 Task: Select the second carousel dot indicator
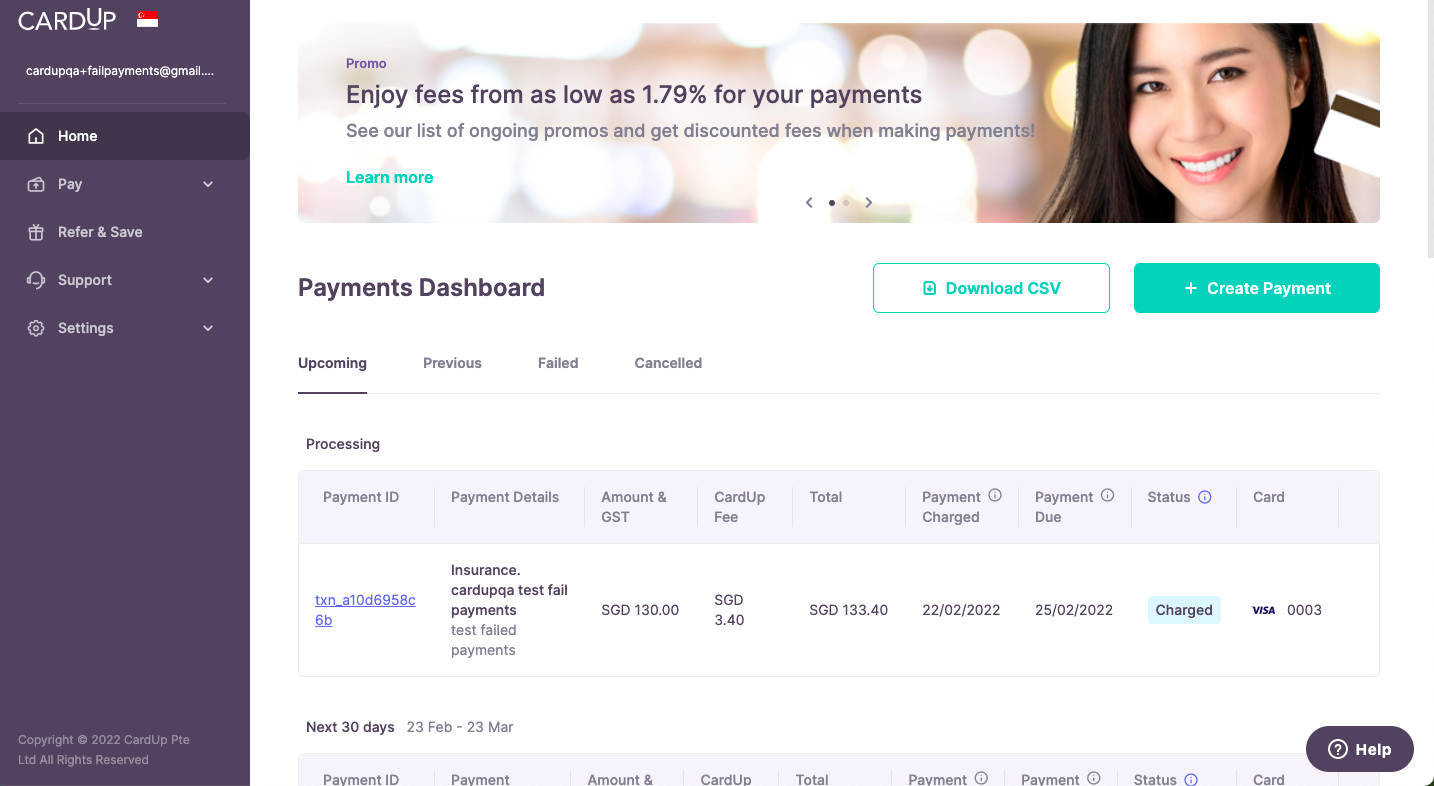click(846, 203)
